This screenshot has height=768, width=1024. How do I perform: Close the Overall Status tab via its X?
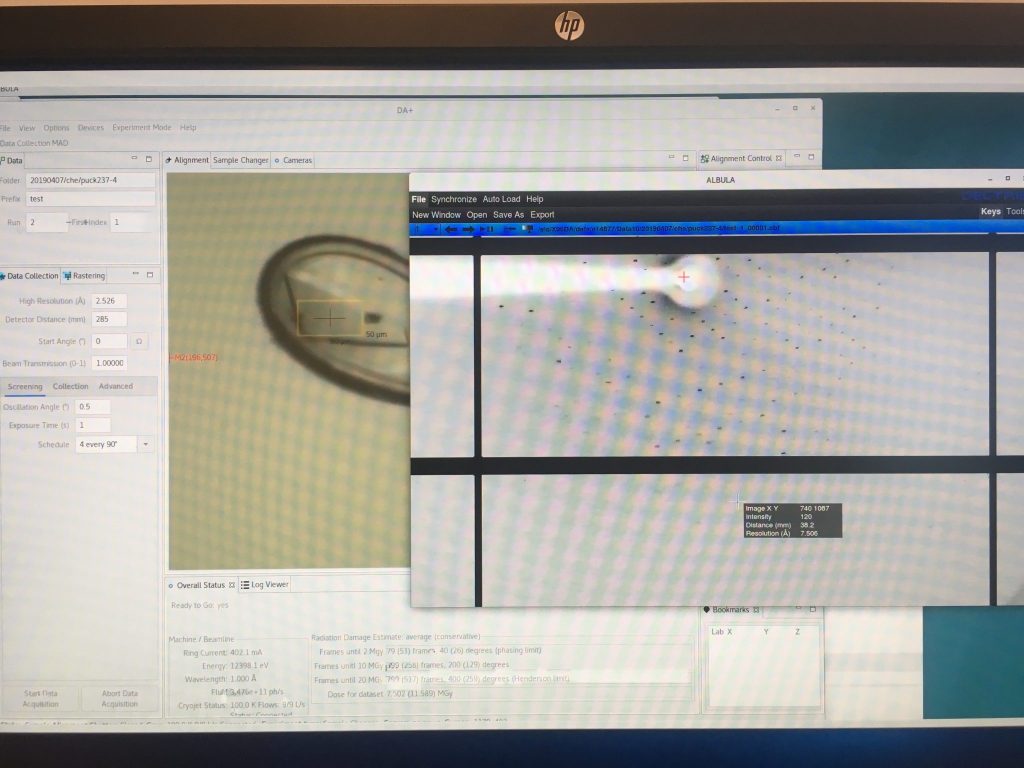[x=231, y=585]
